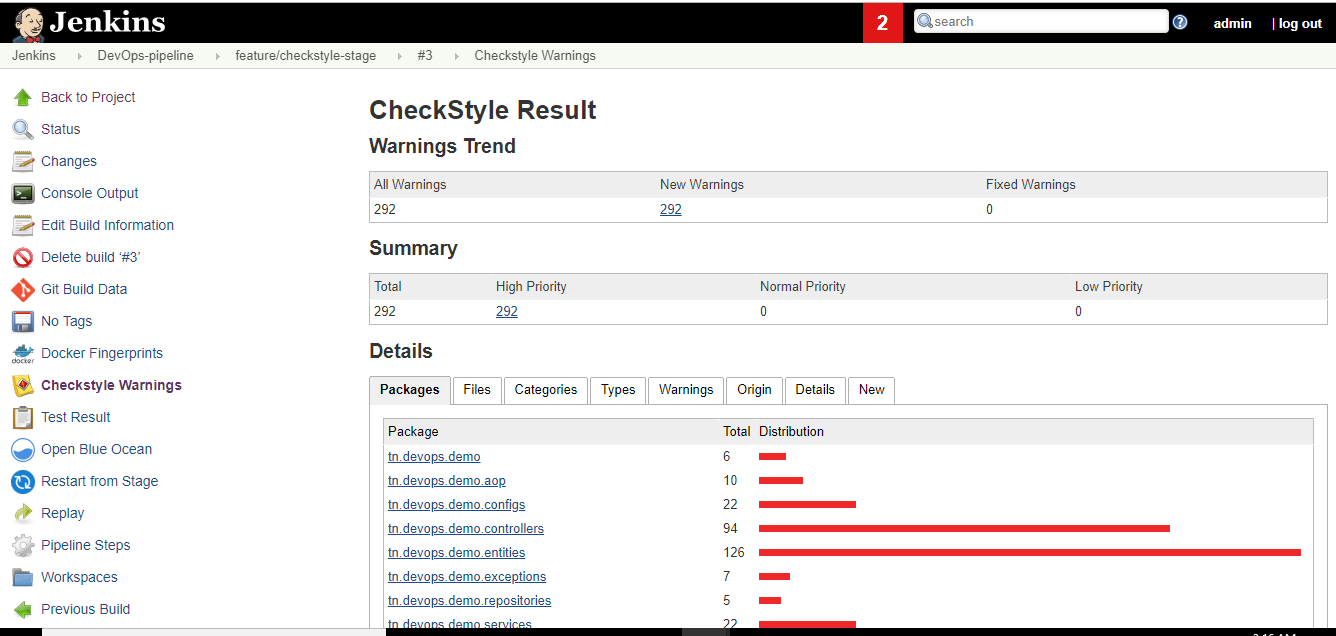Click the notification badge showing 2
Viewport: 1336px width, 636px height.
pos(882,21)
